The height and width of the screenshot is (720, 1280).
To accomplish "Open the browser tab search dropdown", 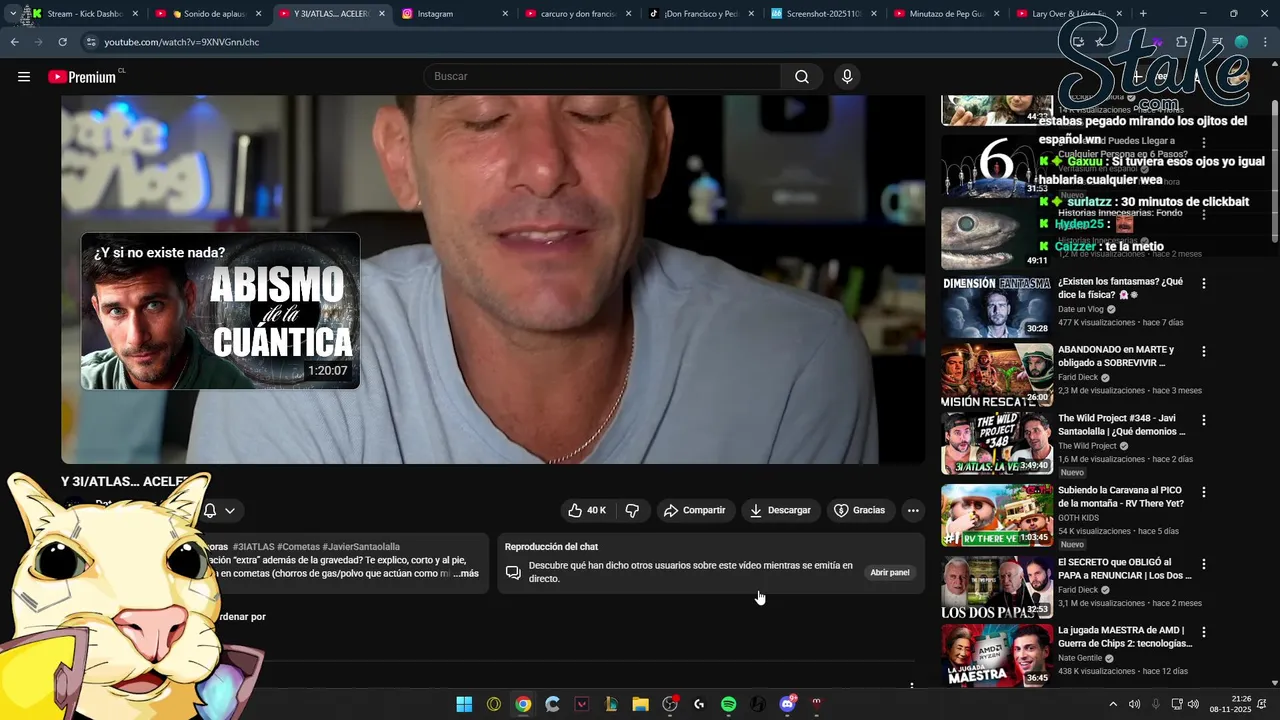I will click(x=12, y=14).
